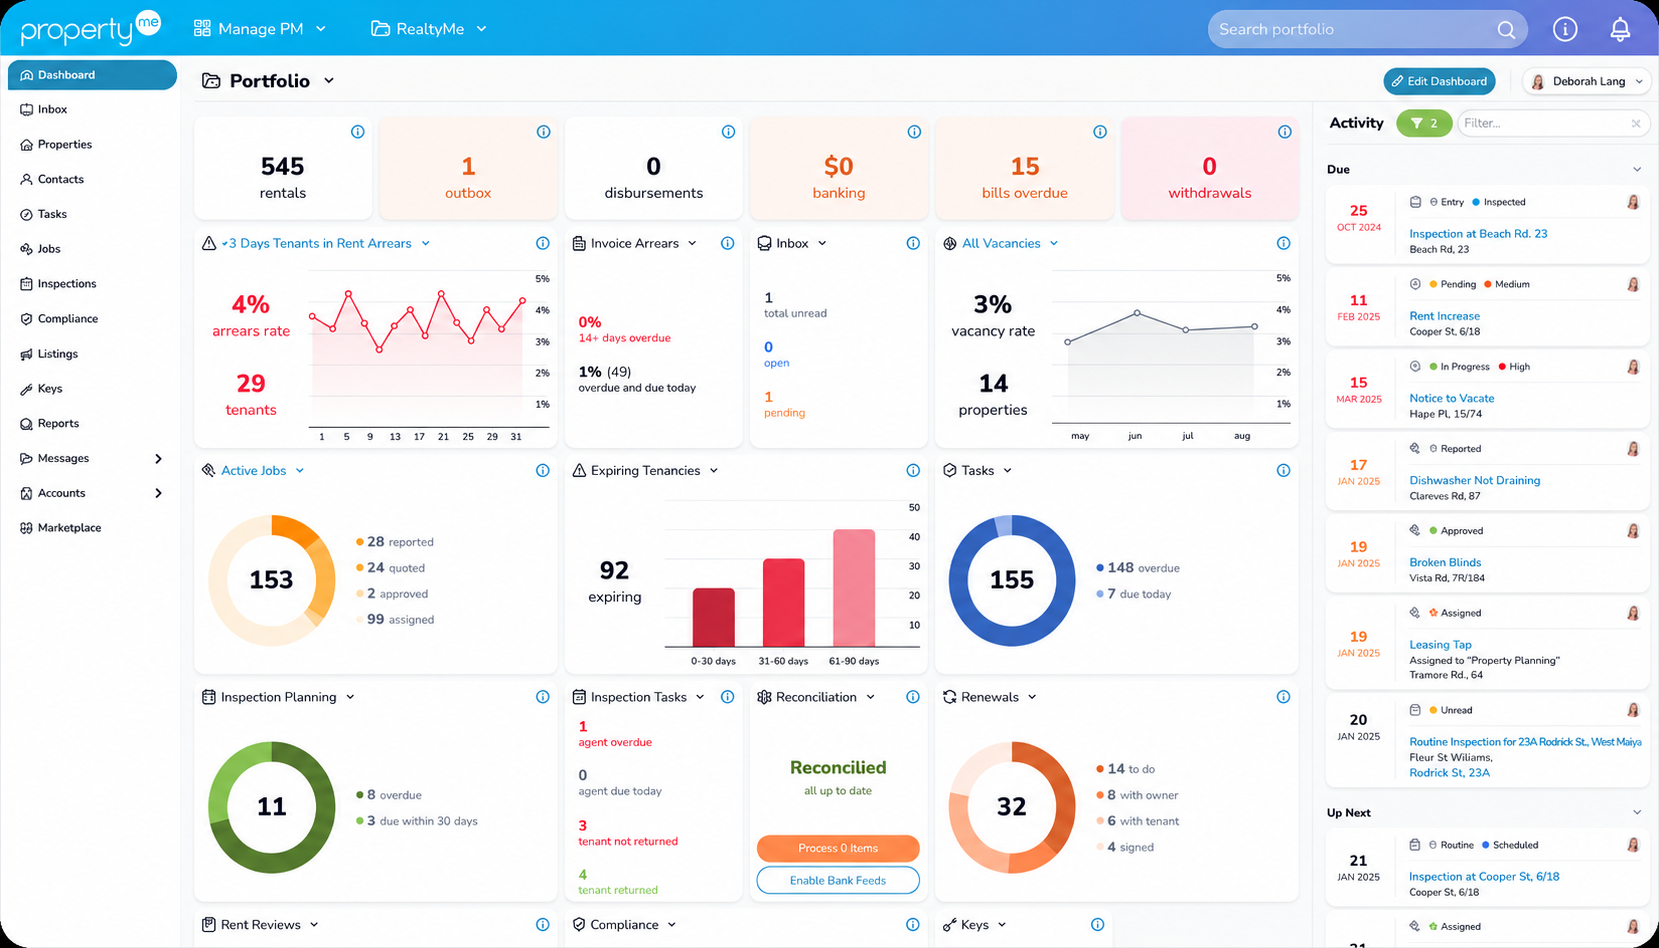This screenshot has height=948, width=1659.
Task: Click info icon on Active Jobs widget
Action: (x=543, y=470)
